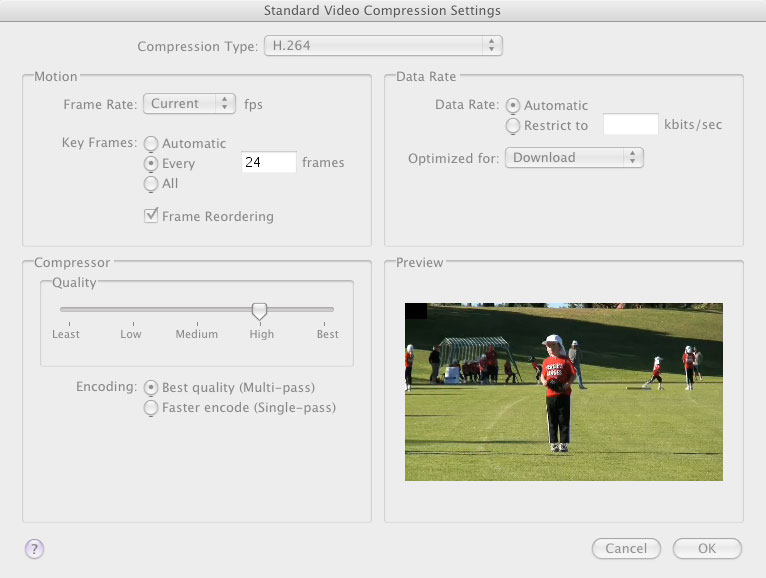This screenshot has width=766, height=578.
Task: Select Automatic key frames radio button
Action: pos(151,143)
